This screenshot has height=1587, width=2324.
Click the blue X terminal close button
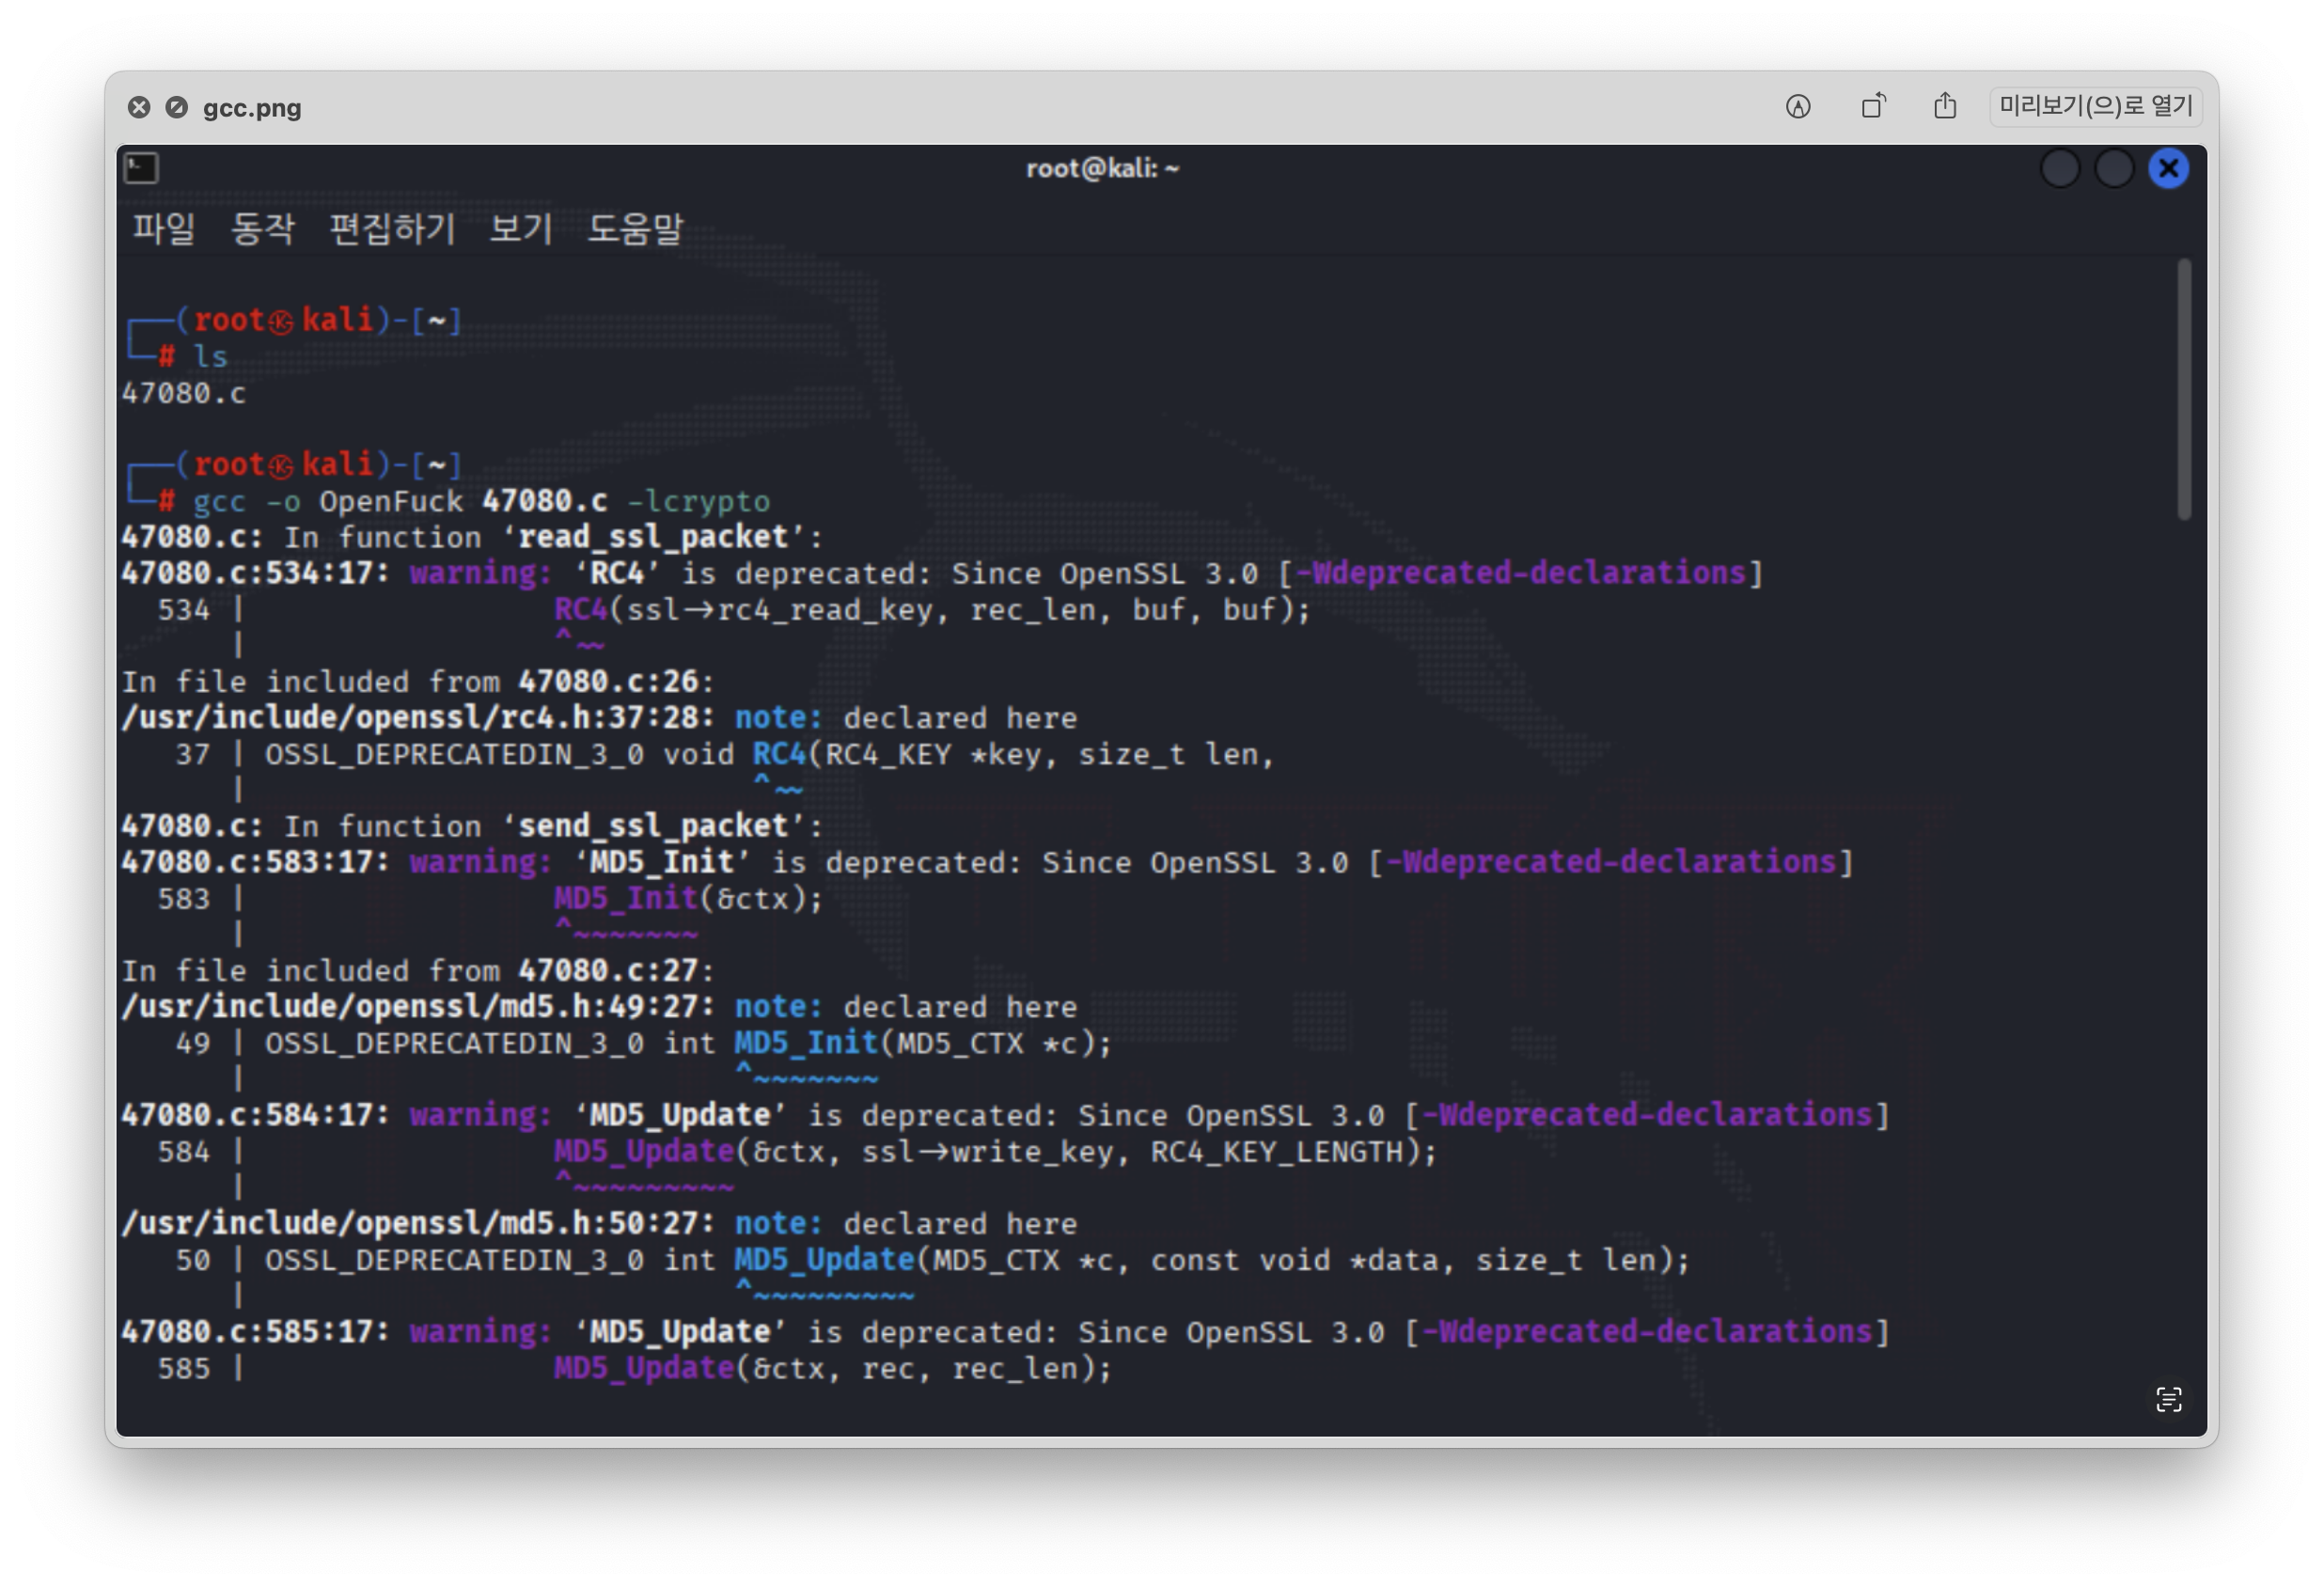point(2168,168)
